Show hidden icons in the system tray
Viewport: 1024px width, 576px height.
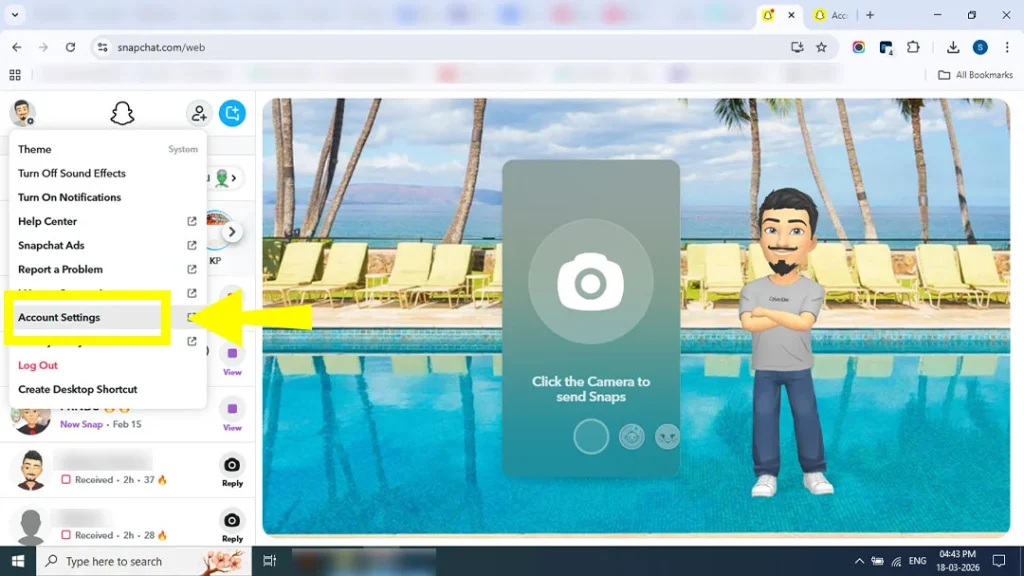pos(859,561)
